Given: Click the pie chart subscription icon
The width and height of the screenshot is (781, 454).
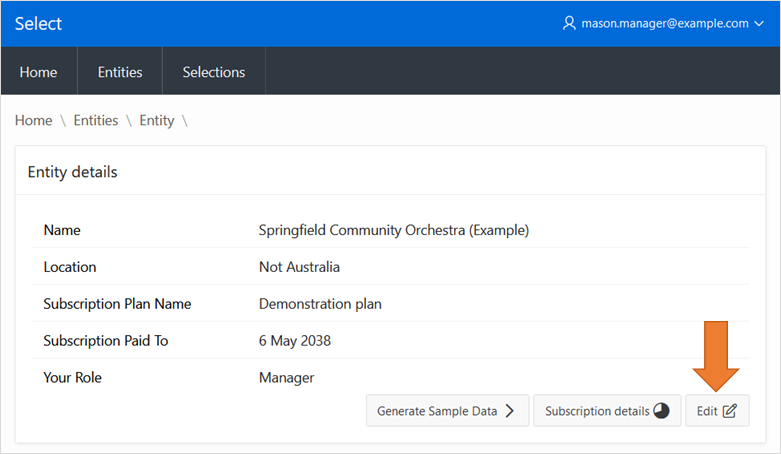Looking at the screenshot, I should point(661,411).
